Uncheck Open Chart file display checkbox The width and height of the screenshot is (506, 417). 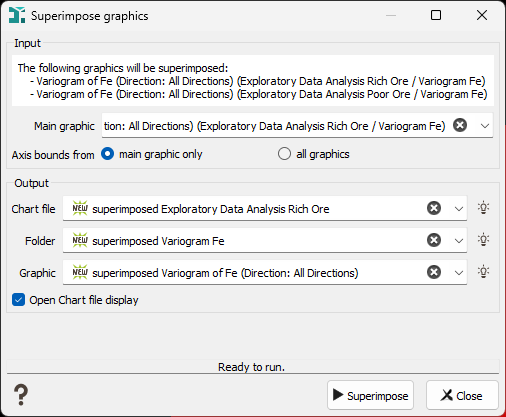[x=18, y=300]
